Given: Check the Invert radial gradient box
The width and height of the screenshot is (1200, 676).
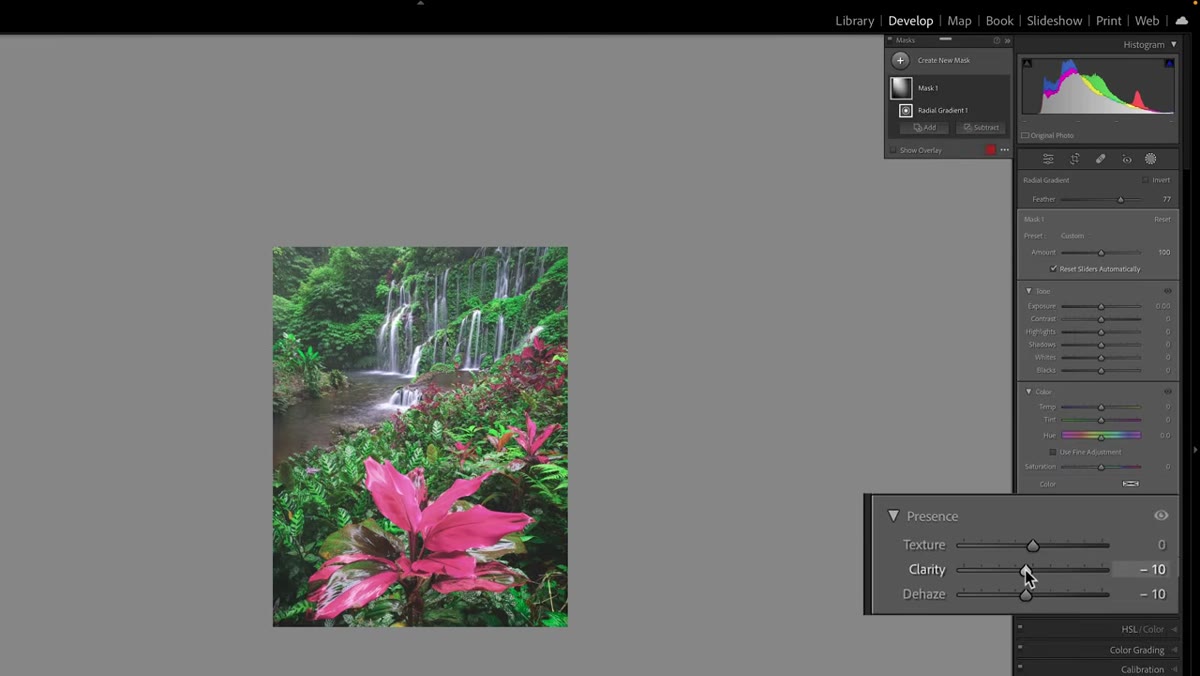Looking at the screenshot, I should [1146, 180].
